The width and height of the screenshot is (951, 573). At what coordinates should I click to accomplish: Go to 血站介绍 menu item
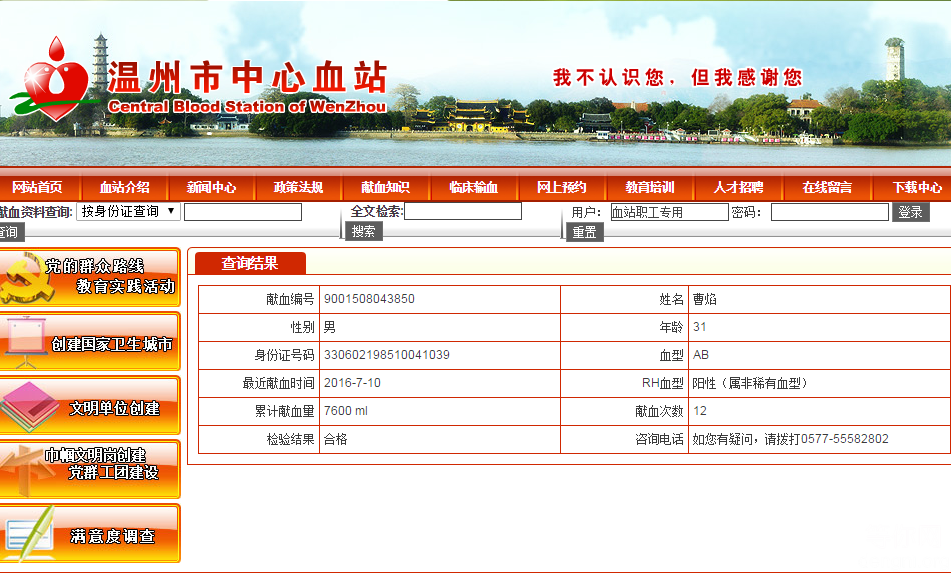tap(124, 187)
